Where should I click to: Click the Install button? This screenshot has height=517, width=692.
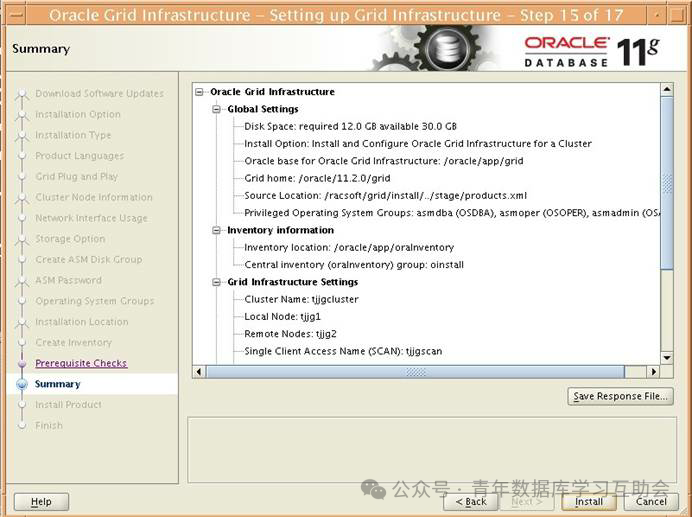pyautogui.click(x=589, y=502)
